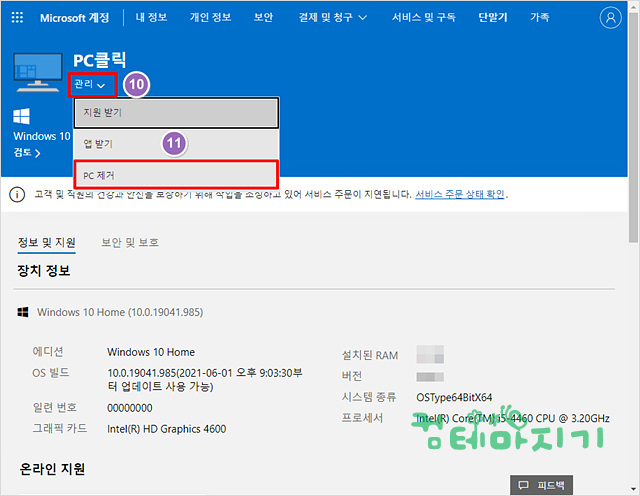Click the PC클릭 device name heading
This screenshot has width=640, height=496.
point(100,60)
